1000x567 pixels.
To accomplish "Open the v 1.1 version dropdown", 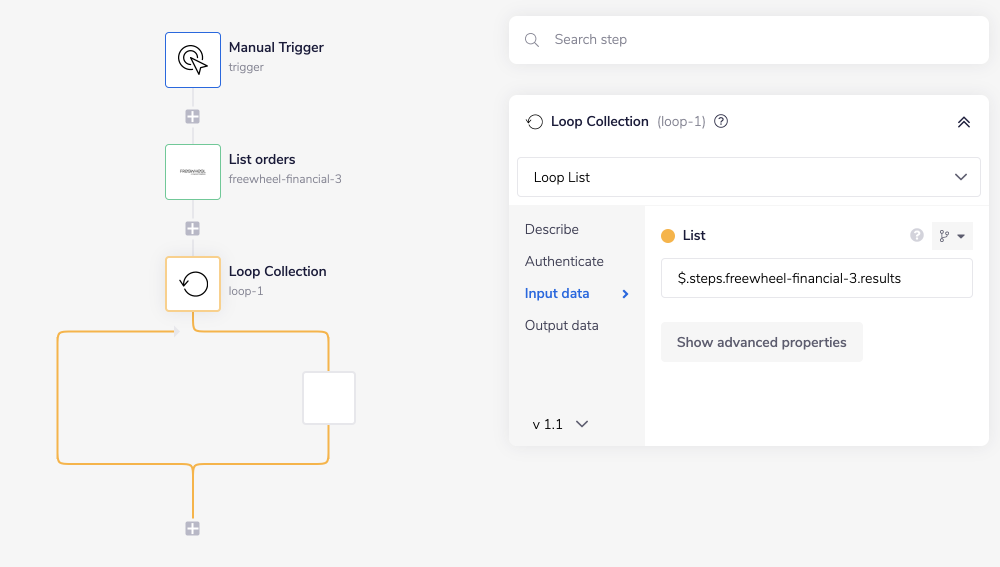I will (x=560, y=424).
